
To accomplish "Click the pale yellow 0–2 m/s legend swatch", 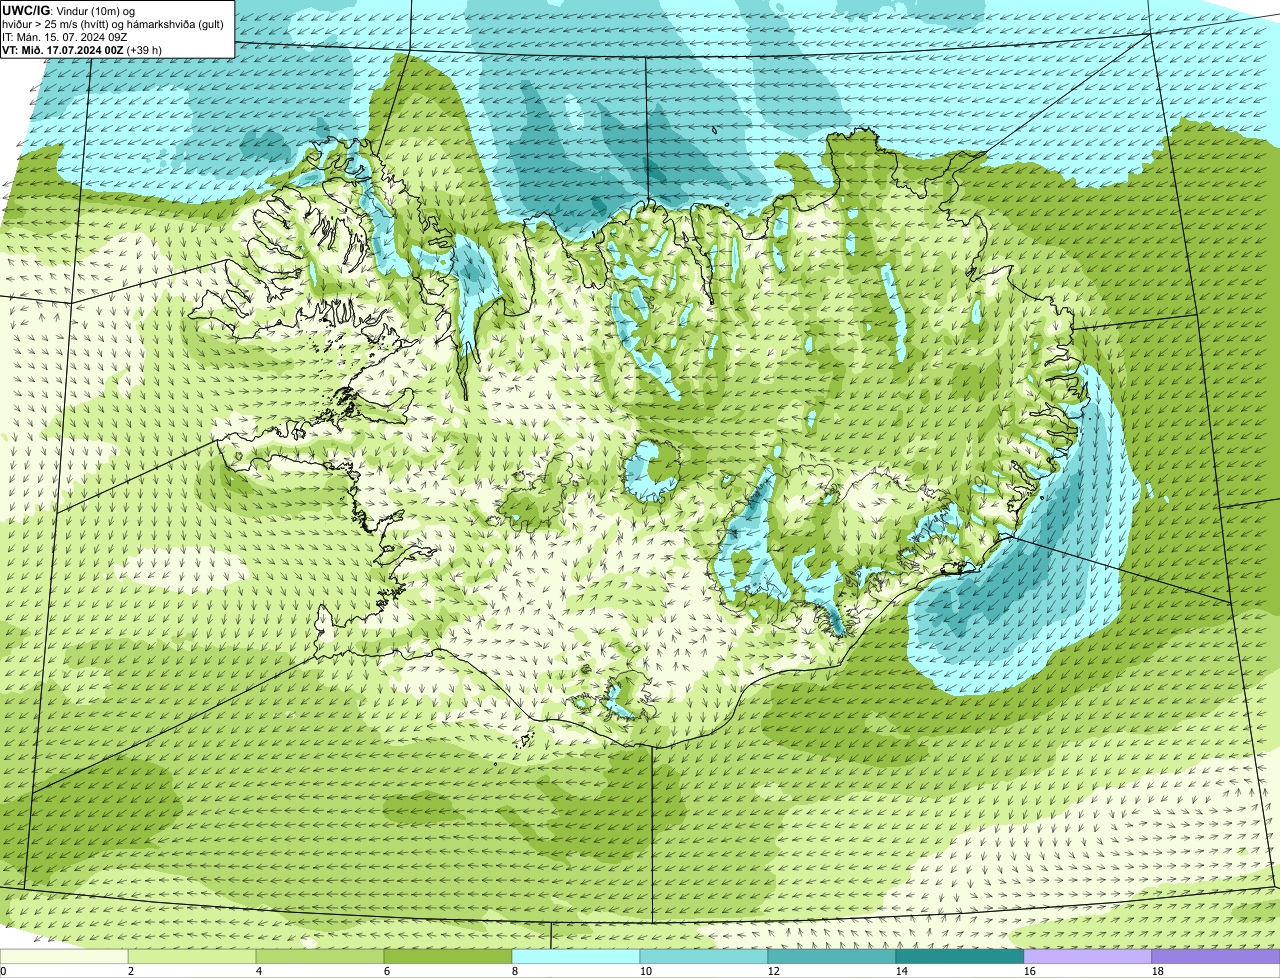I will [x=64, y=956].
